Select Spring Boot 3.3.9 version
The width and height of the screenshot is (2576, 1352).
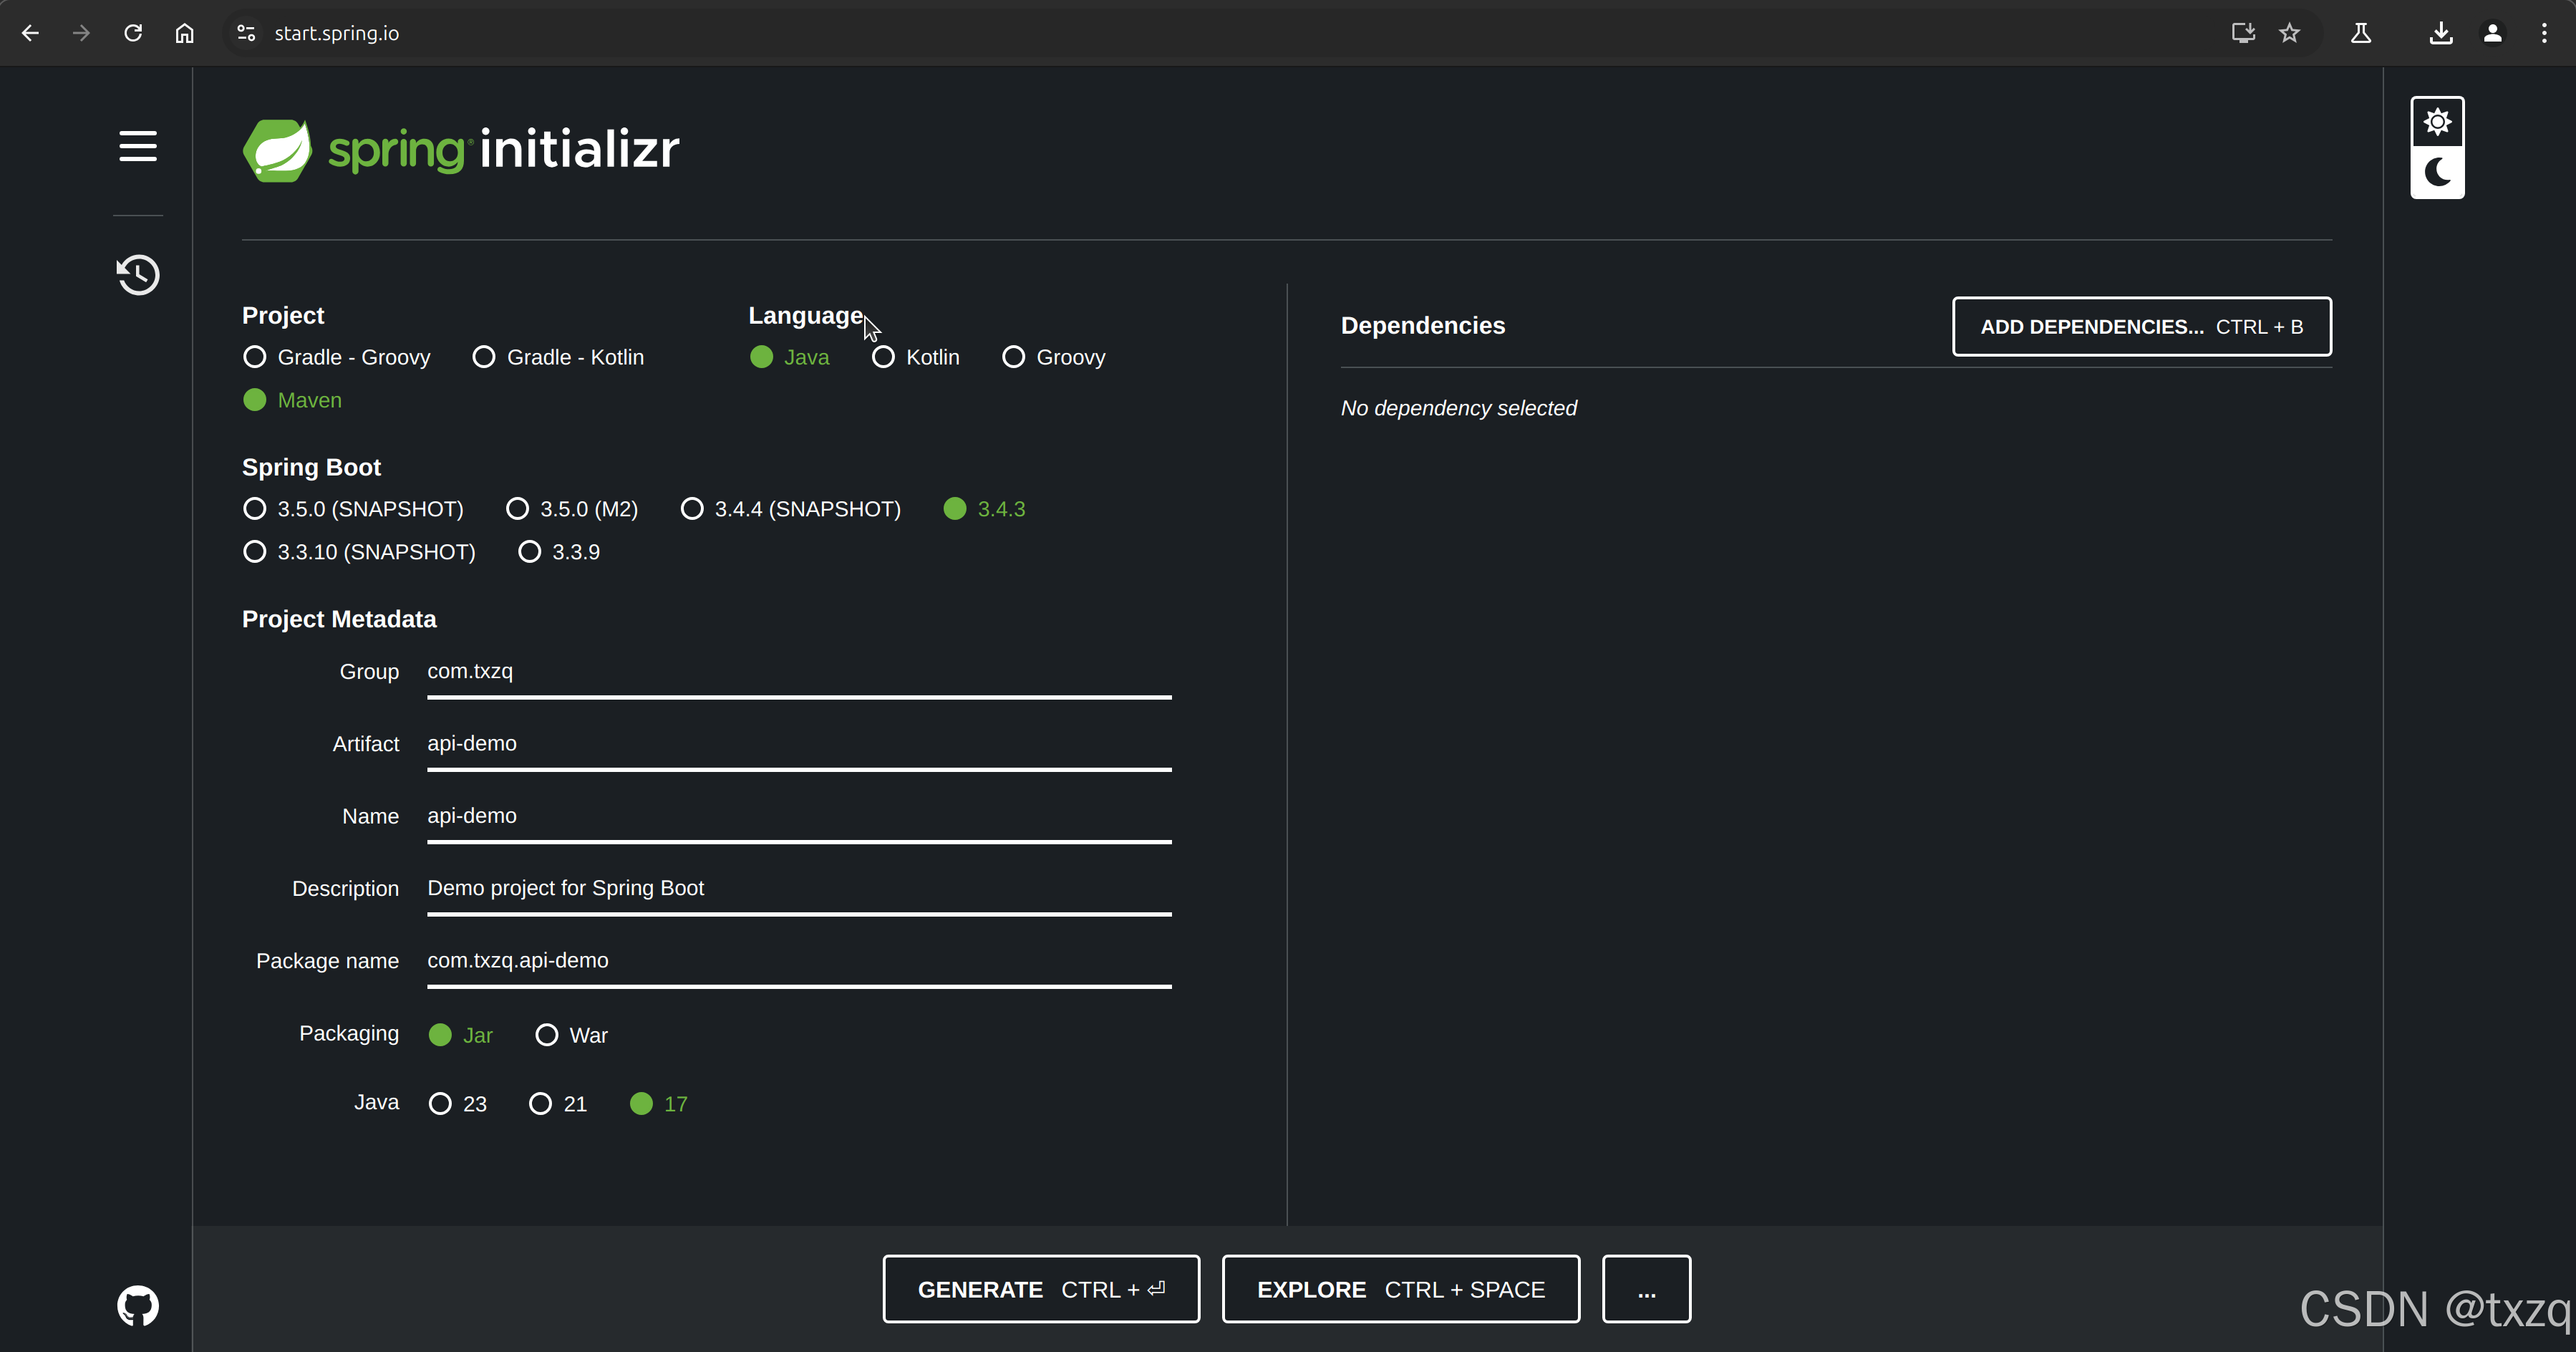pos(530,552)
